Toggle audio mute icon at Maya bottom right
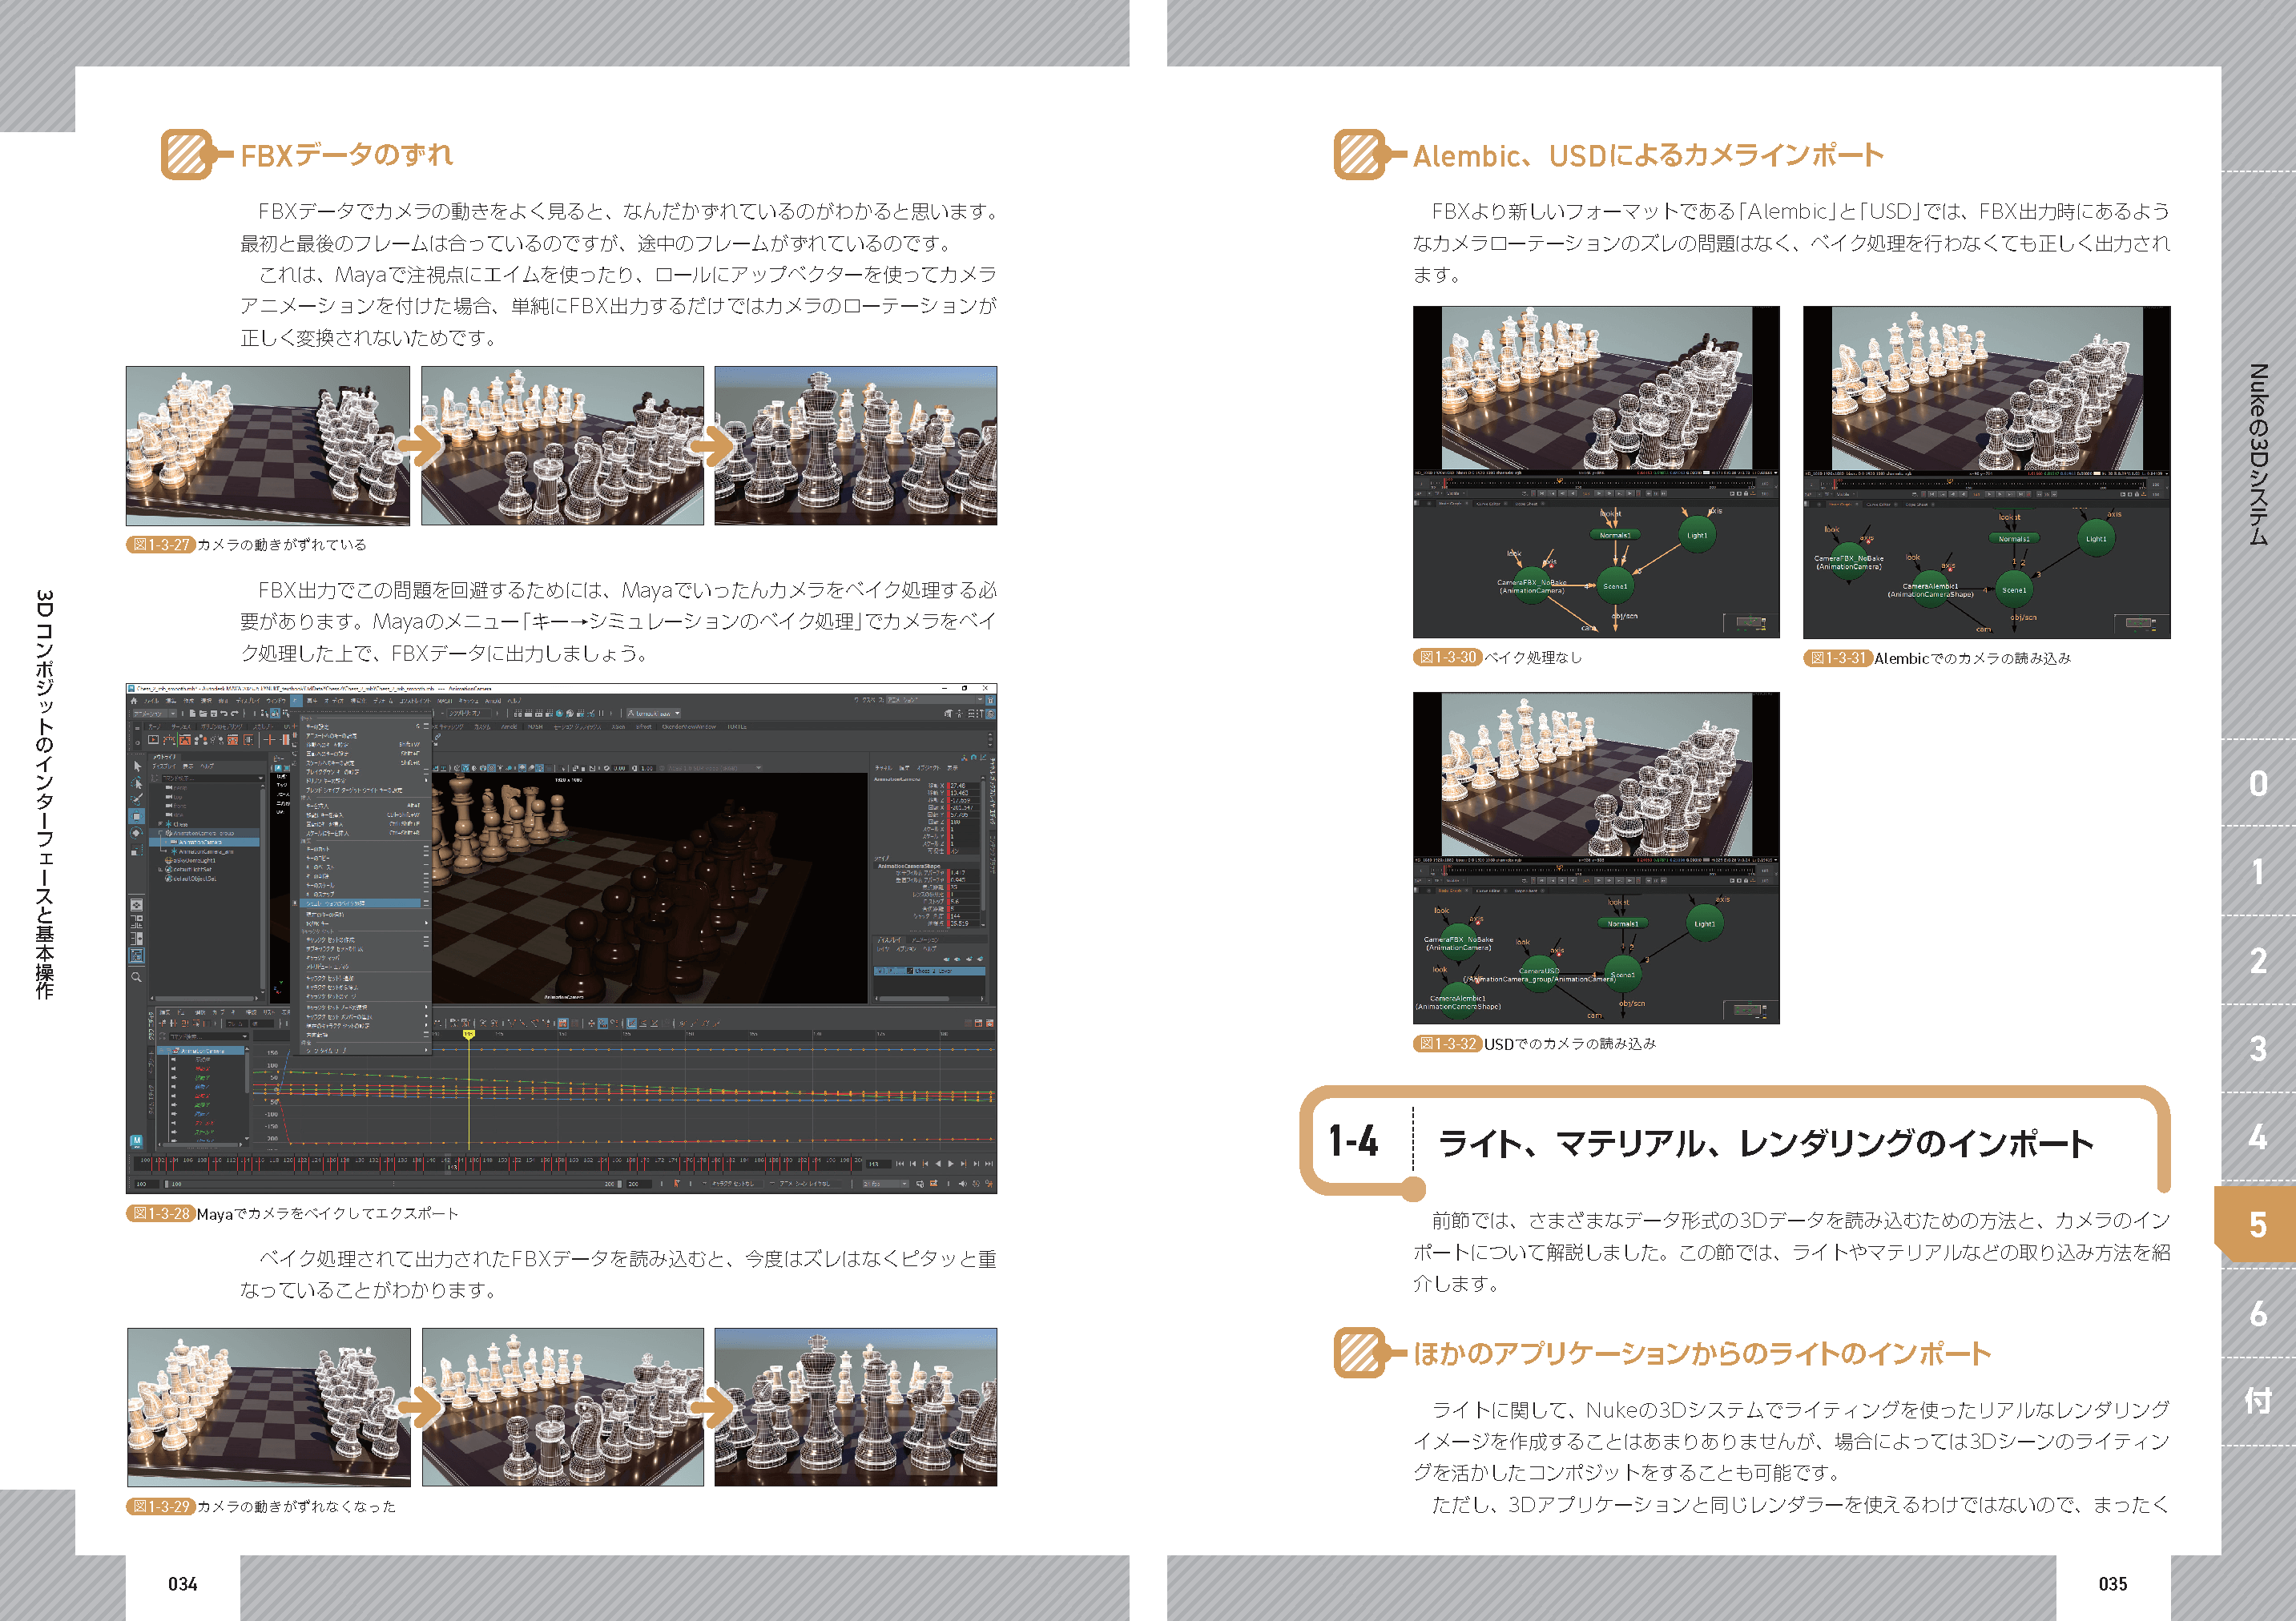The height and width of the screenshot is (1621, 2296). (x=962, y=1183)
